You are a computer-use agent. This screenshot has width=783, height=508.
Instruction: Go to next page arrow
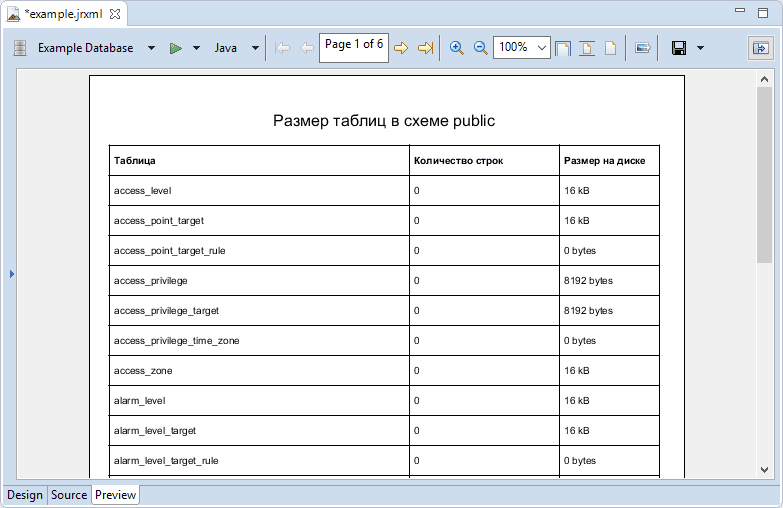(x=401, y=48)
